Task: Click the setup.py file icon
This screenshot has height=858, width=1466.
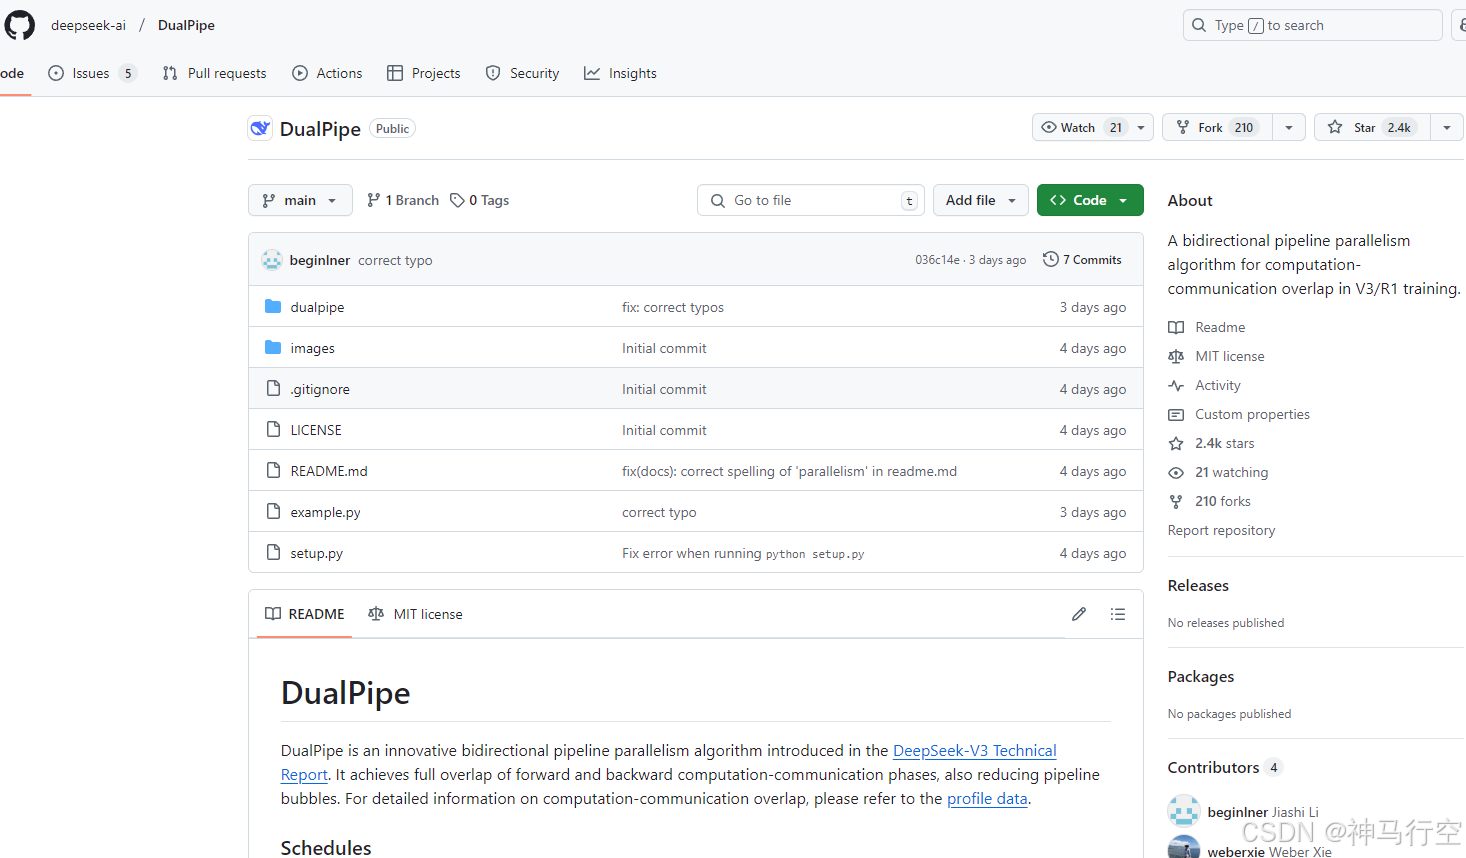Action: coord(273,552)
